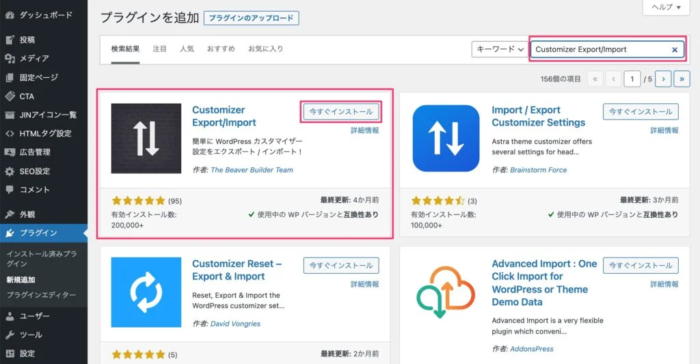
Task: Click the CTA diamond icon
Action: tap(9, 96)
